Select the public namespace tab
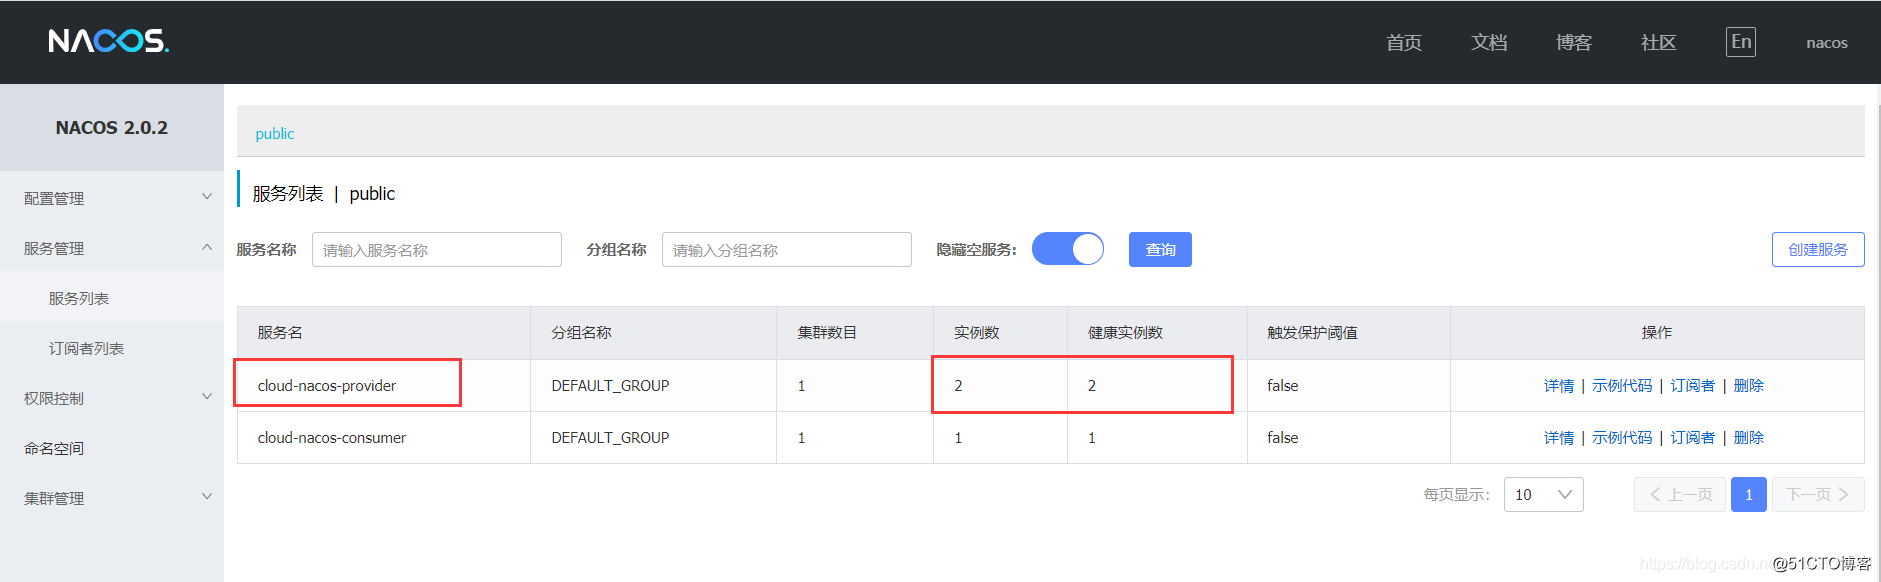This screenshot has height=582, width=1881. (x=275, y=134)
